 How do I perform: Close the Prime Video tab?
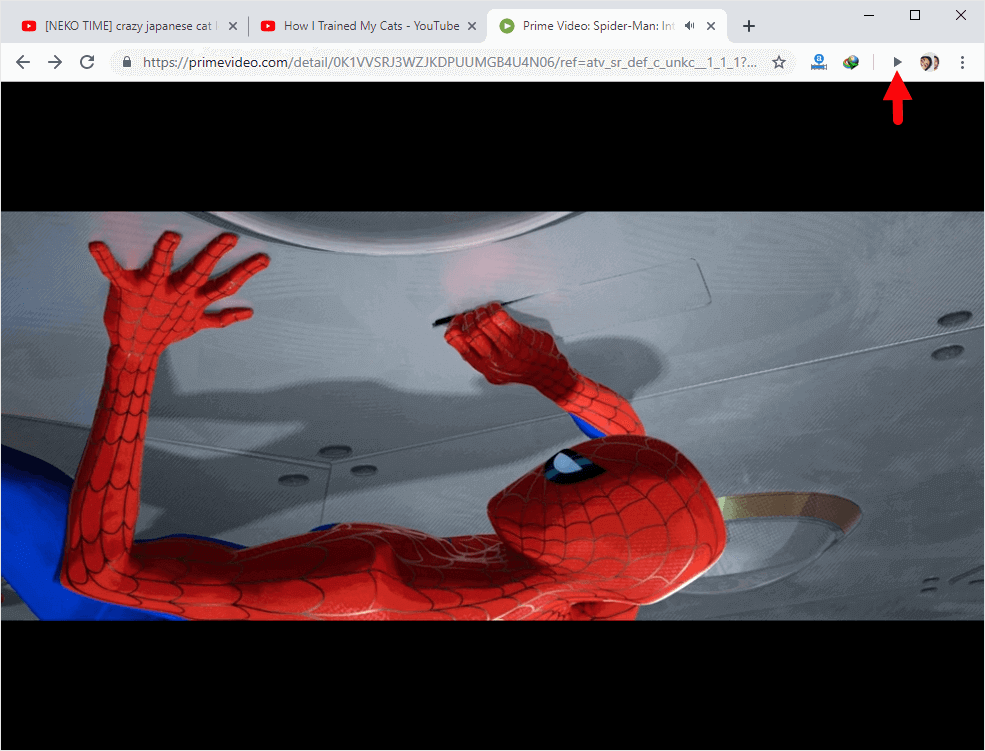[x=711, y=26]
